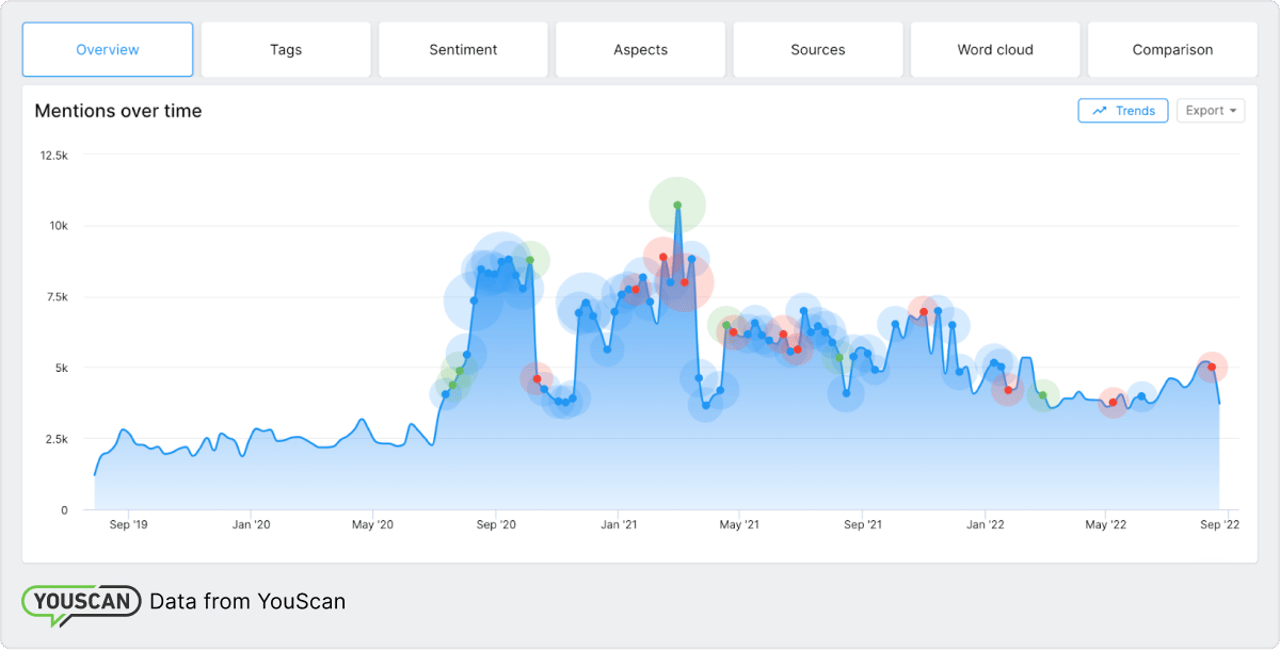Image resolution: width=1280 pixels, height=650 pixels.
Task: Click the green marker between Jan '22 and May '22
Action: point(1043,395)
